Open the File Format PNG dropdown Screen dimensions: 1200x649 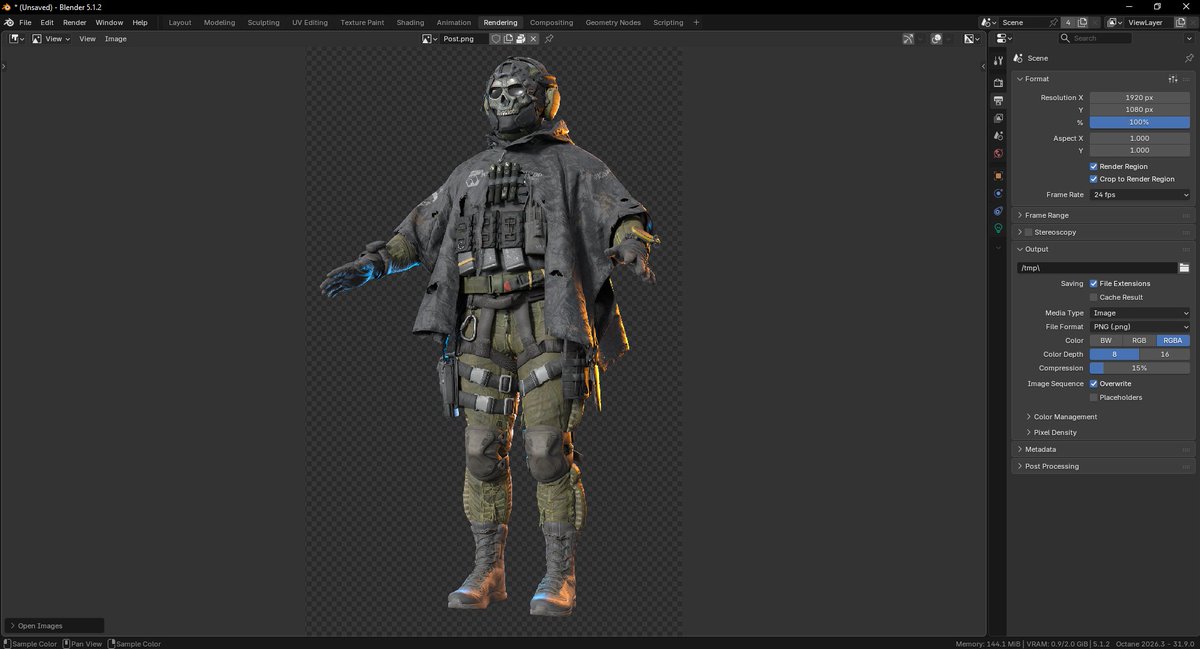pyautogui.click(x=1140, y=327)
